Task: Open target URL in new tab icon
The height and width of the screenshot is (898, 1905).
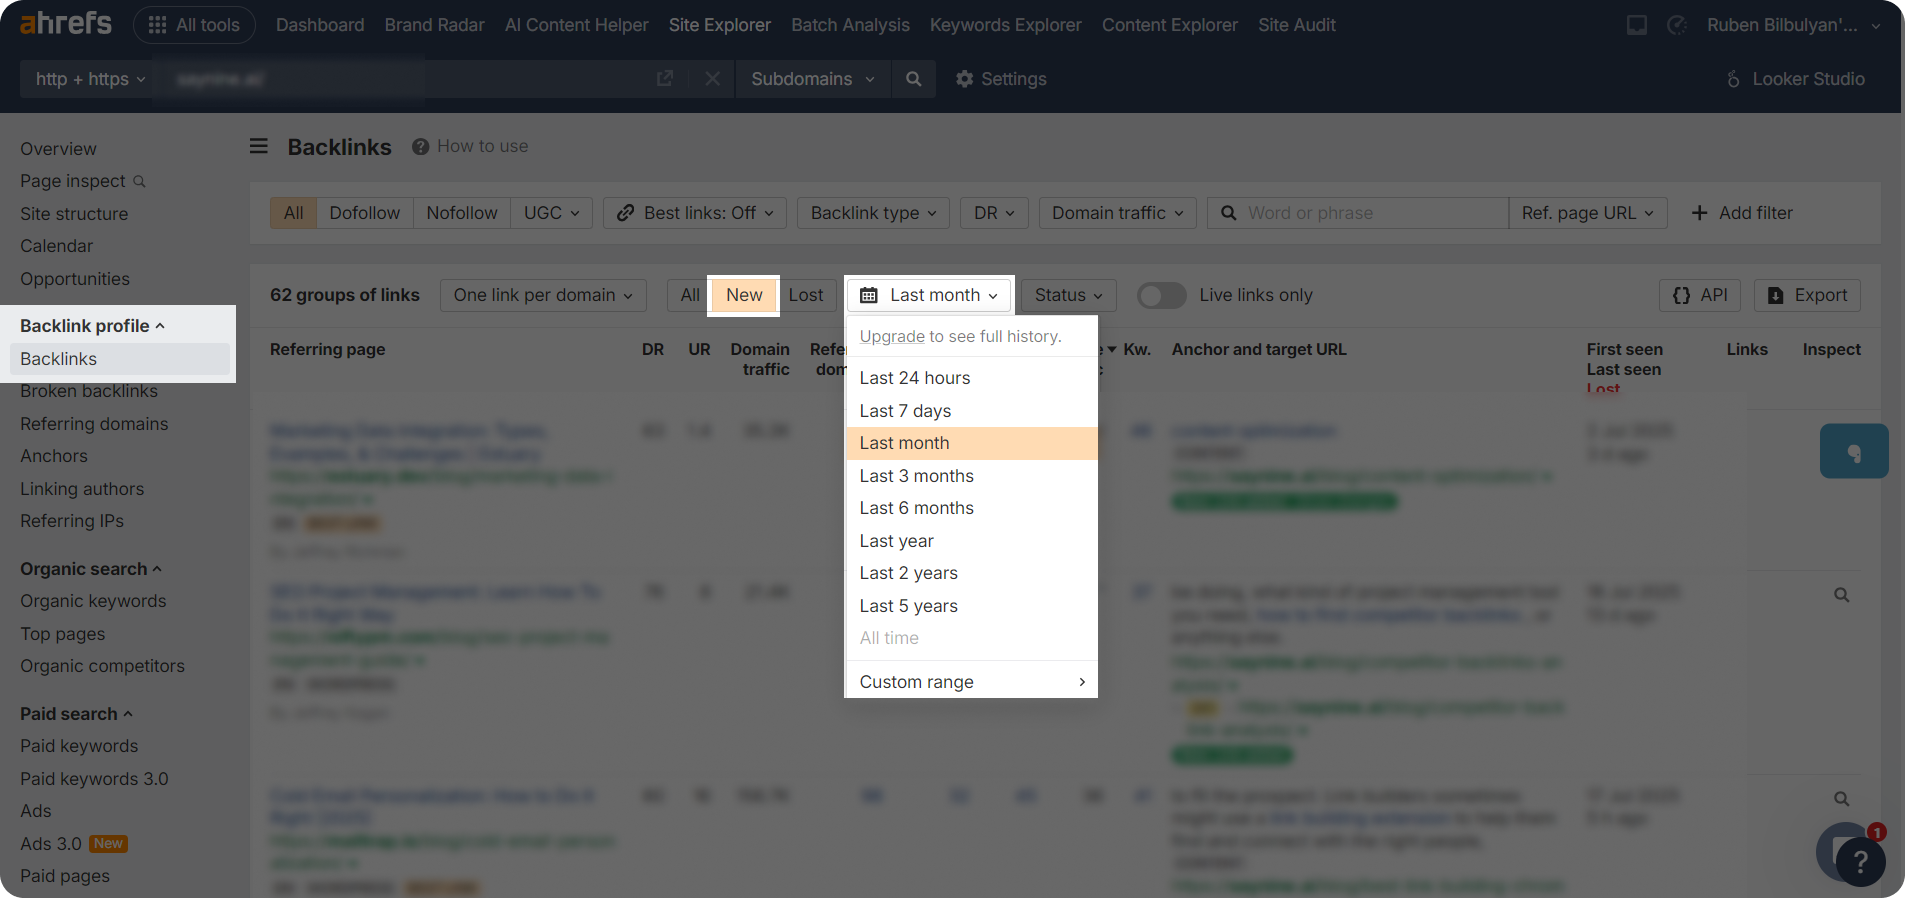Action: (x=665, y=78)
